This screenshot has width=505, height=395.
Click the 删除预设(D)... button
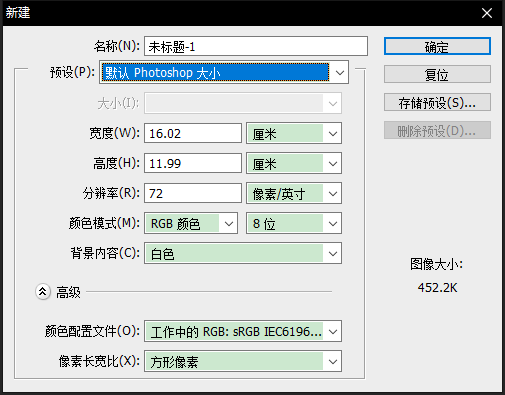click(x=437, y=130)
